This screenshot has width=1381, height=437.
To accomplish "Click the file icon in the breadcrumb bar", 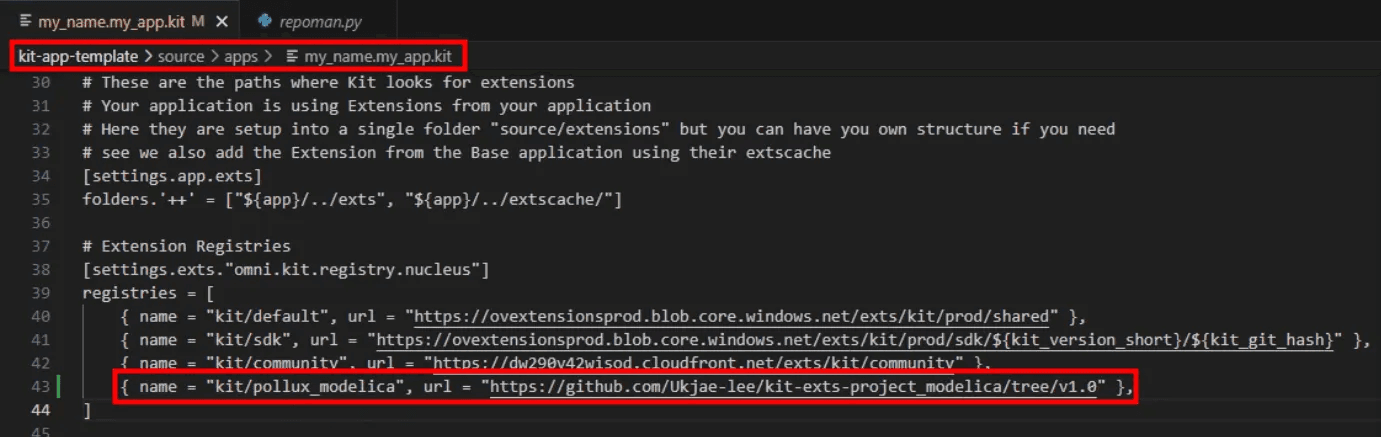I will (x=292, y=57).
